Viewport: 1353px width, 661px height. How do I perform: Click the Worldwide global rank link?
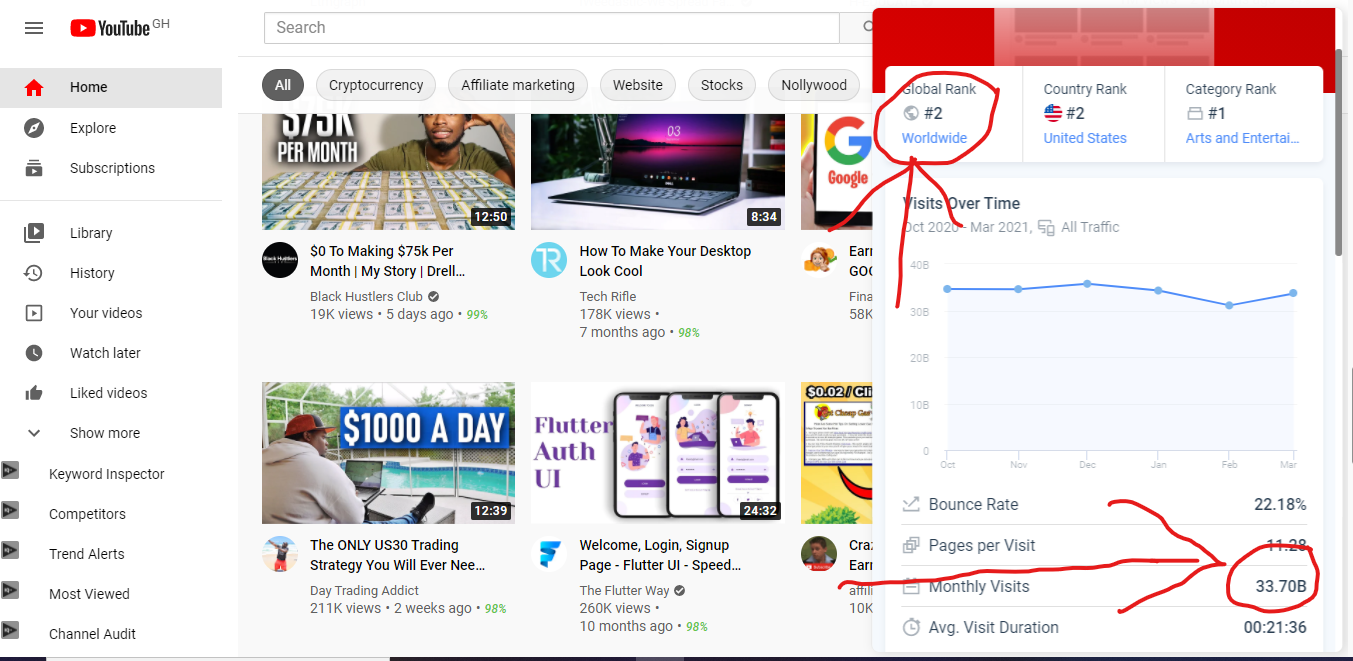click(934, 138)
